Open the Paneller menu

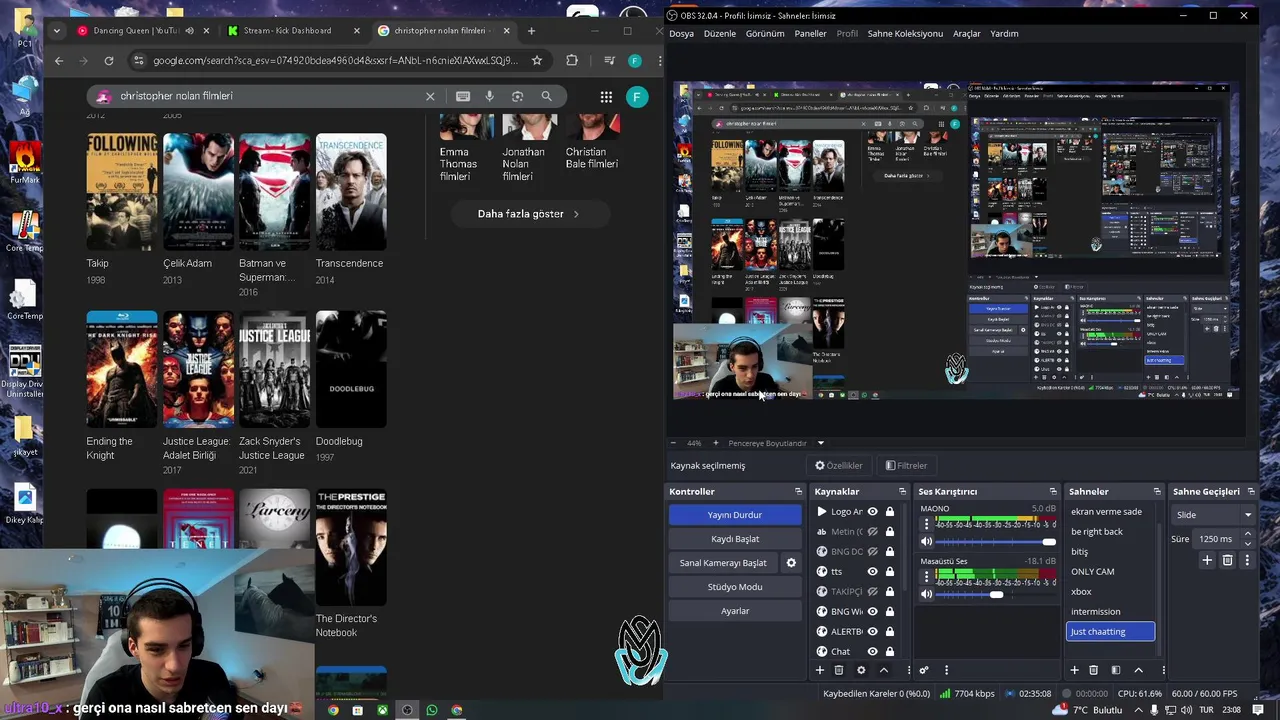coord(811,33)
